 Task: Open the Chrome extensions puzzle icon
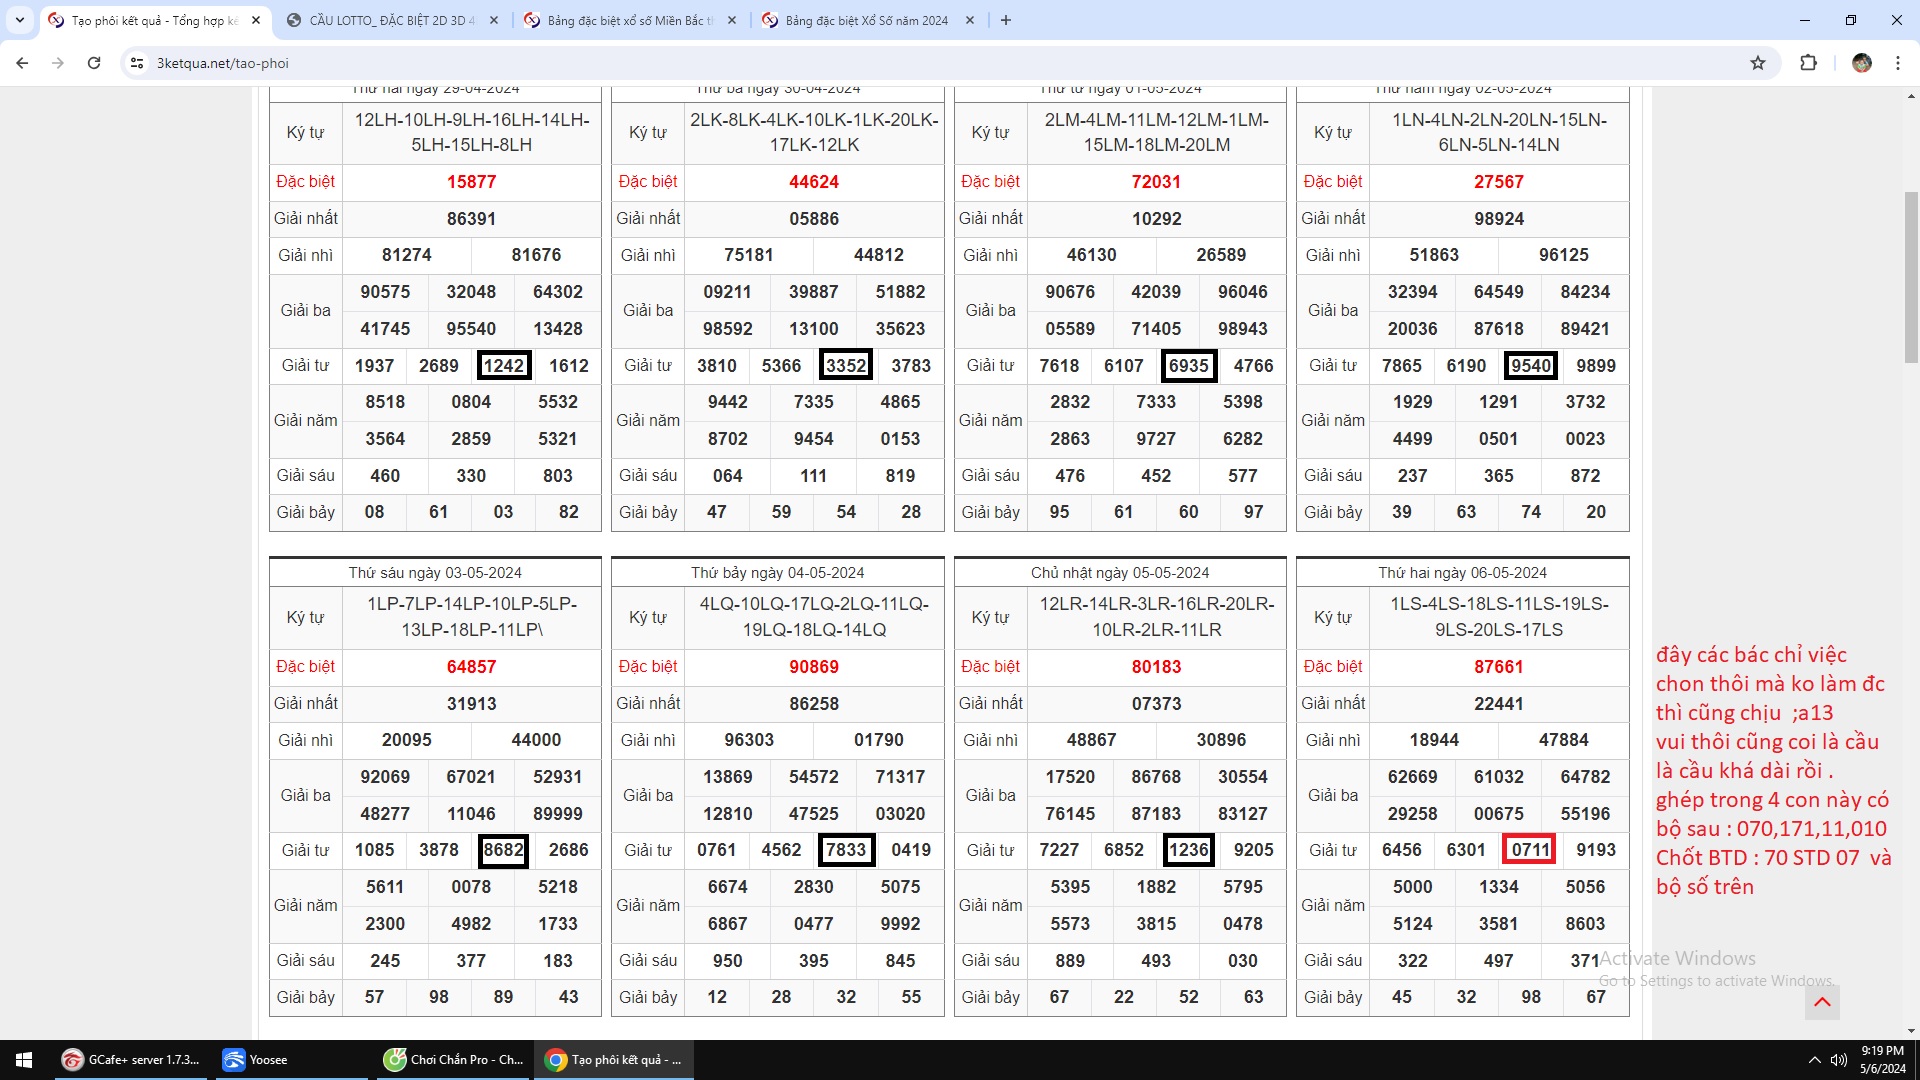(x=1808, y=63)
